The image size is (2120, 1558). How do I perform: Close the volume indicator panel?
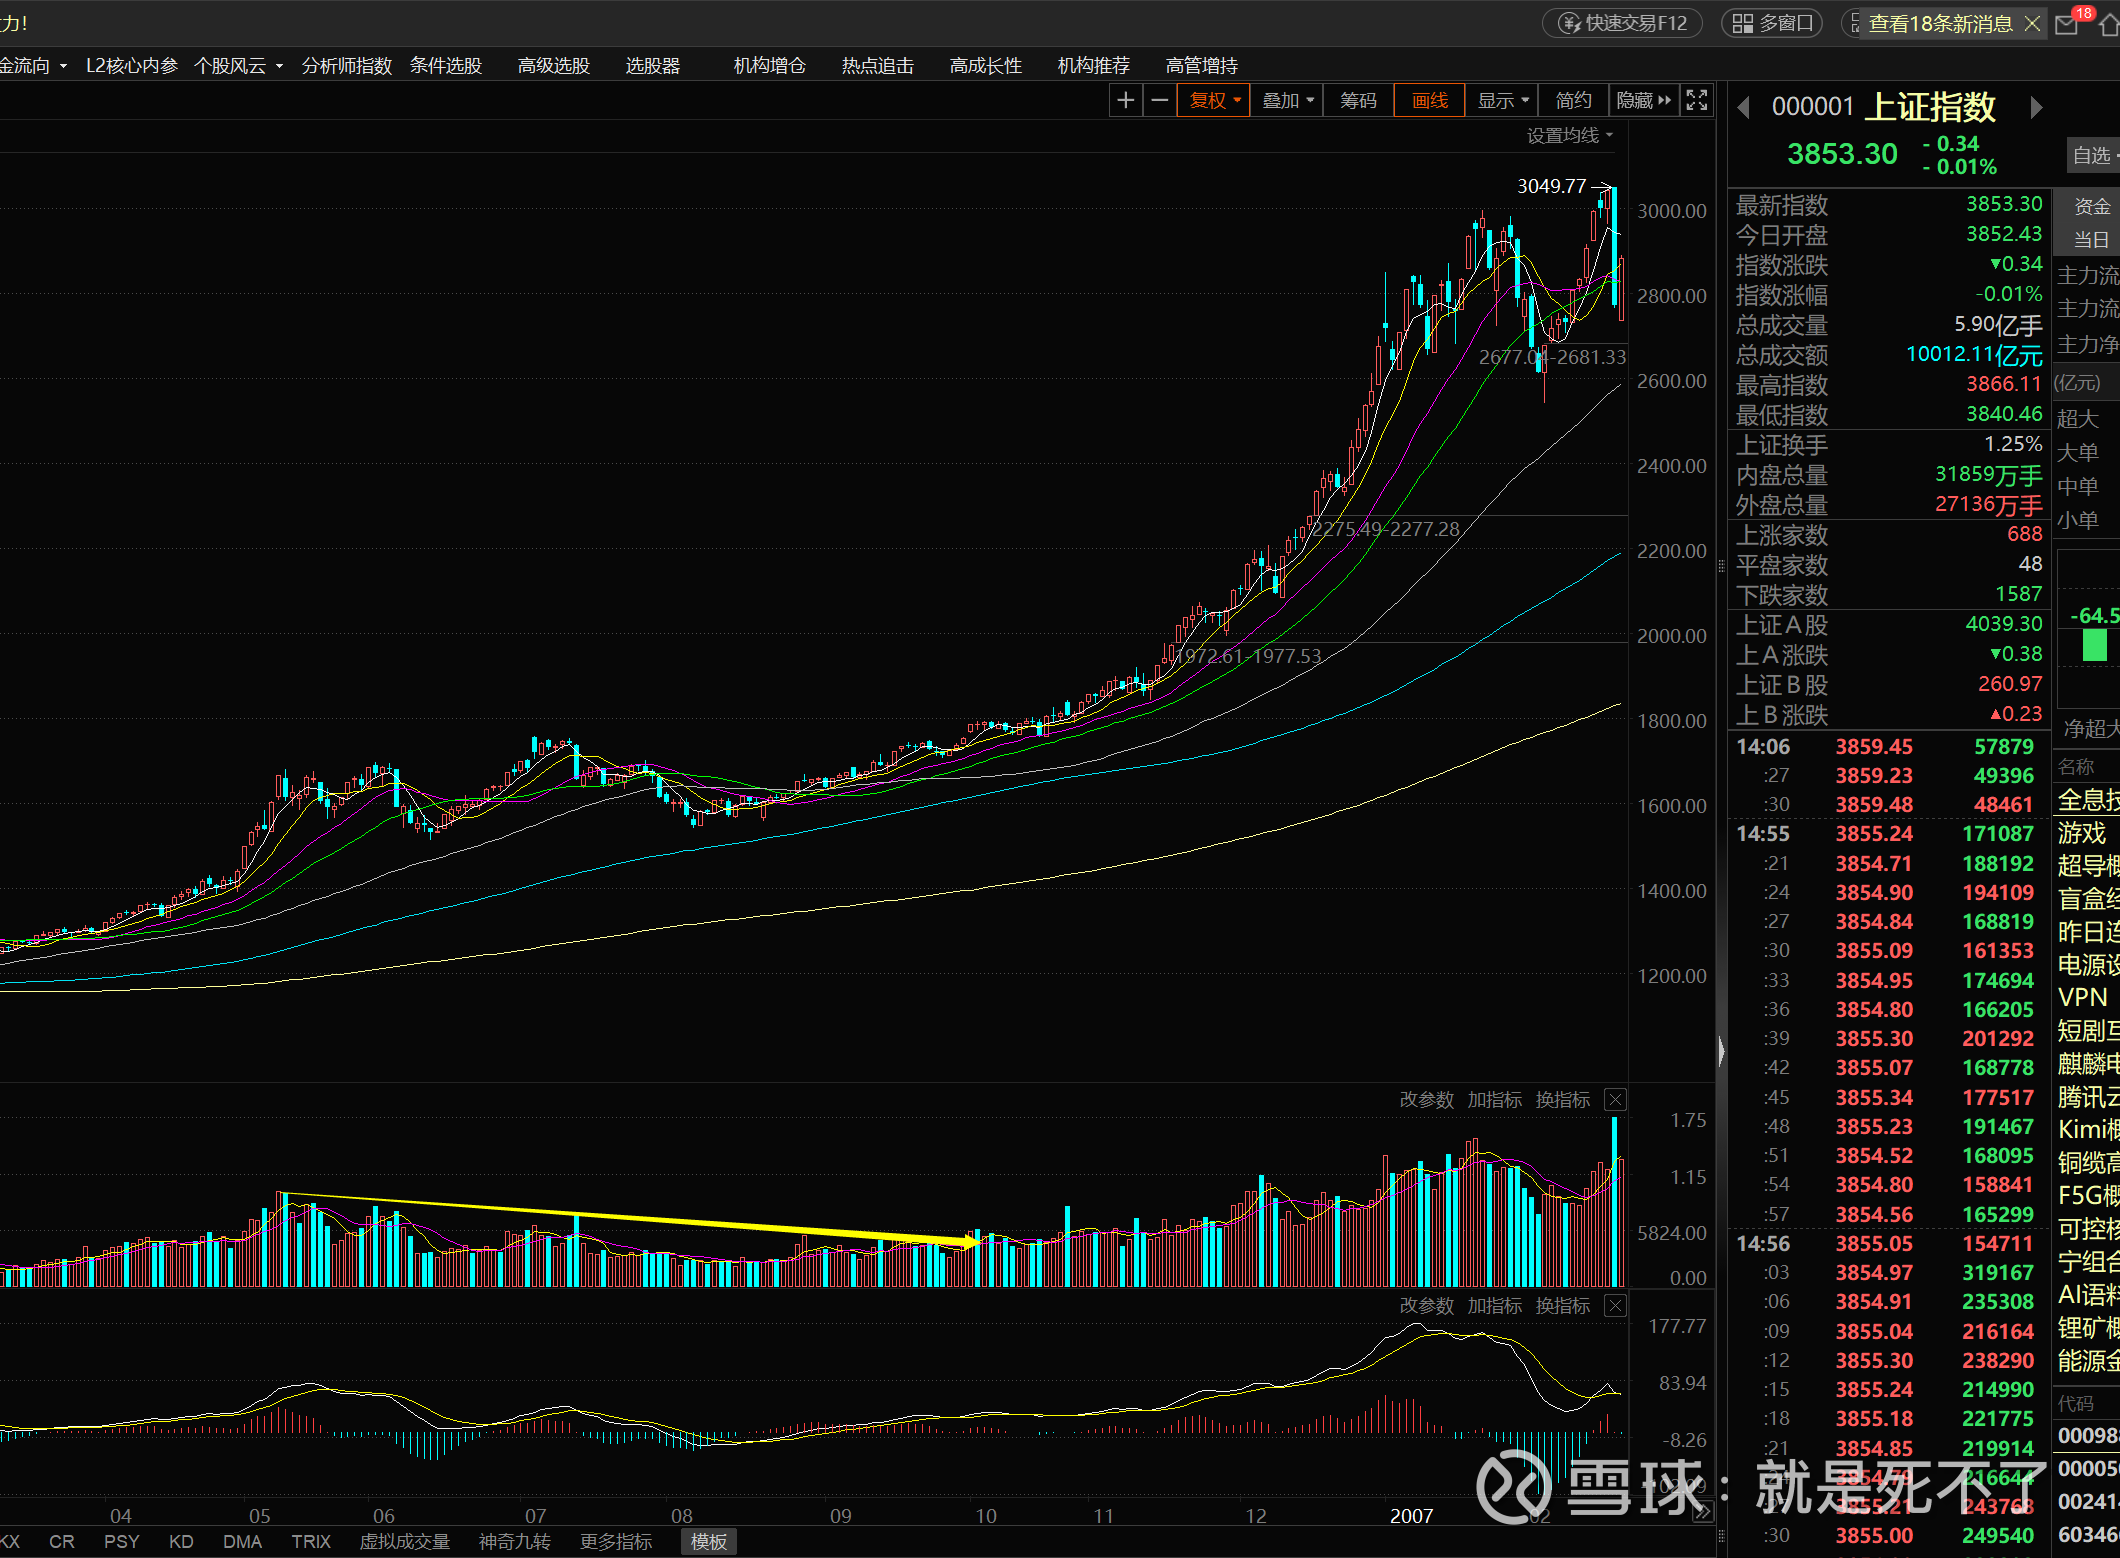pyautogui.click(x=1615, y=1100)
